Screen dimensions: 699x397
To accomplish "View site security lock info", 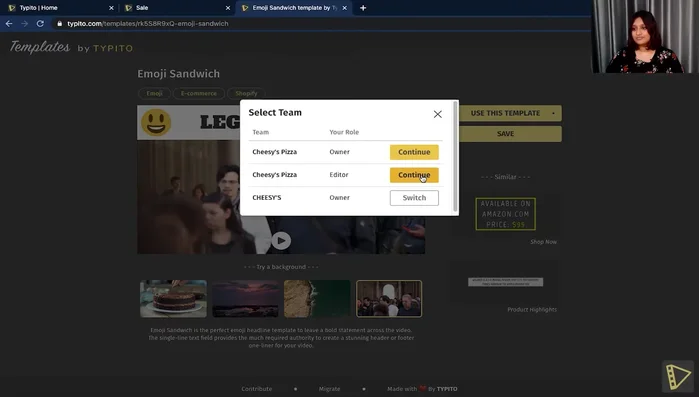I will (59, 24).
